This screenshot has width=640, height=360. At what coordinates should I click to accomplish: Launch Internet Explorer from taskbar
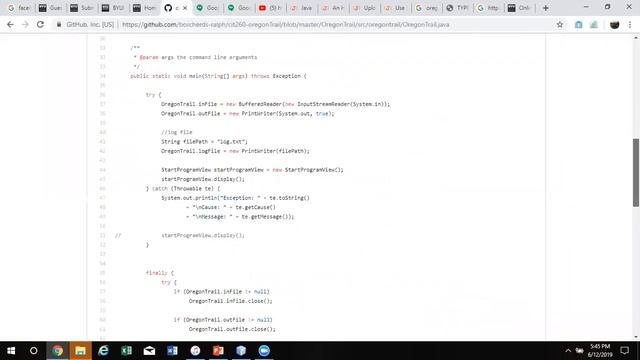(103, 351)
